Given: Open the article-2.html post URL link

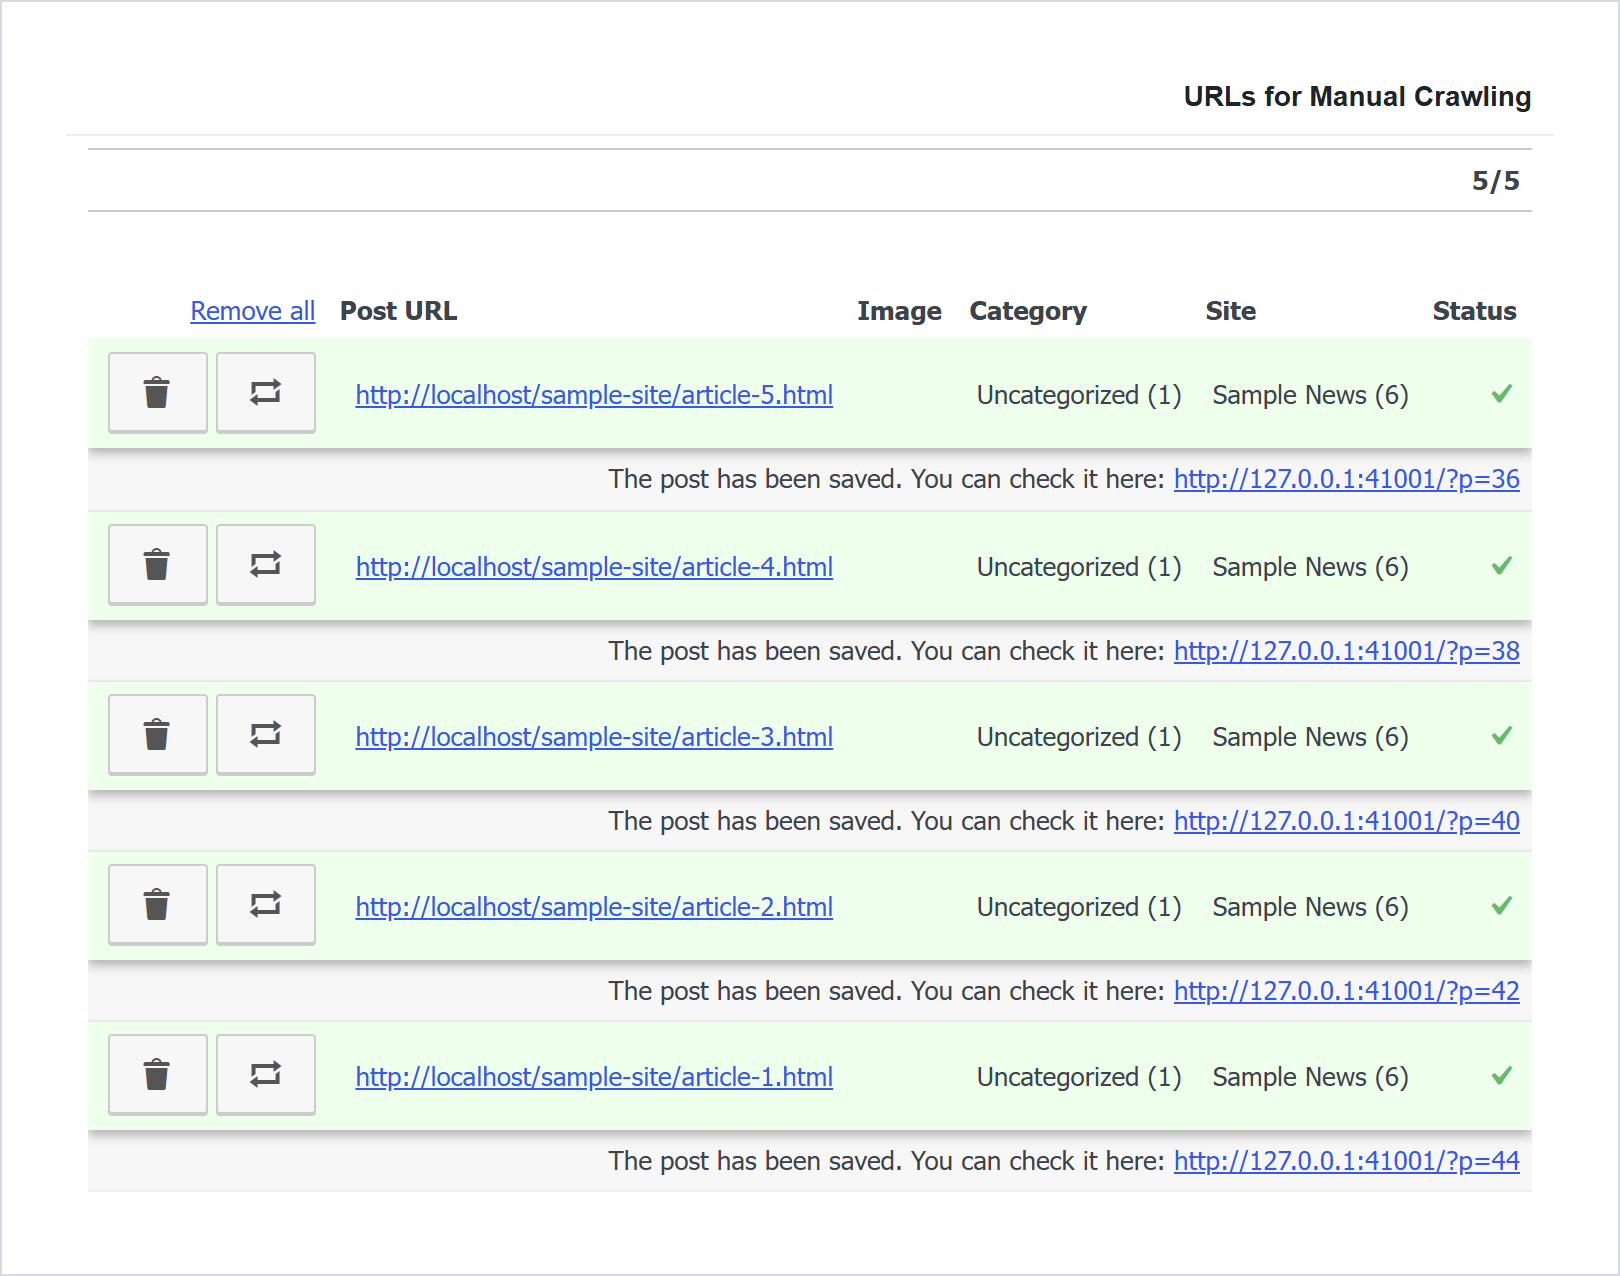Looking at the screenshot, I should (x=594, y=907).
